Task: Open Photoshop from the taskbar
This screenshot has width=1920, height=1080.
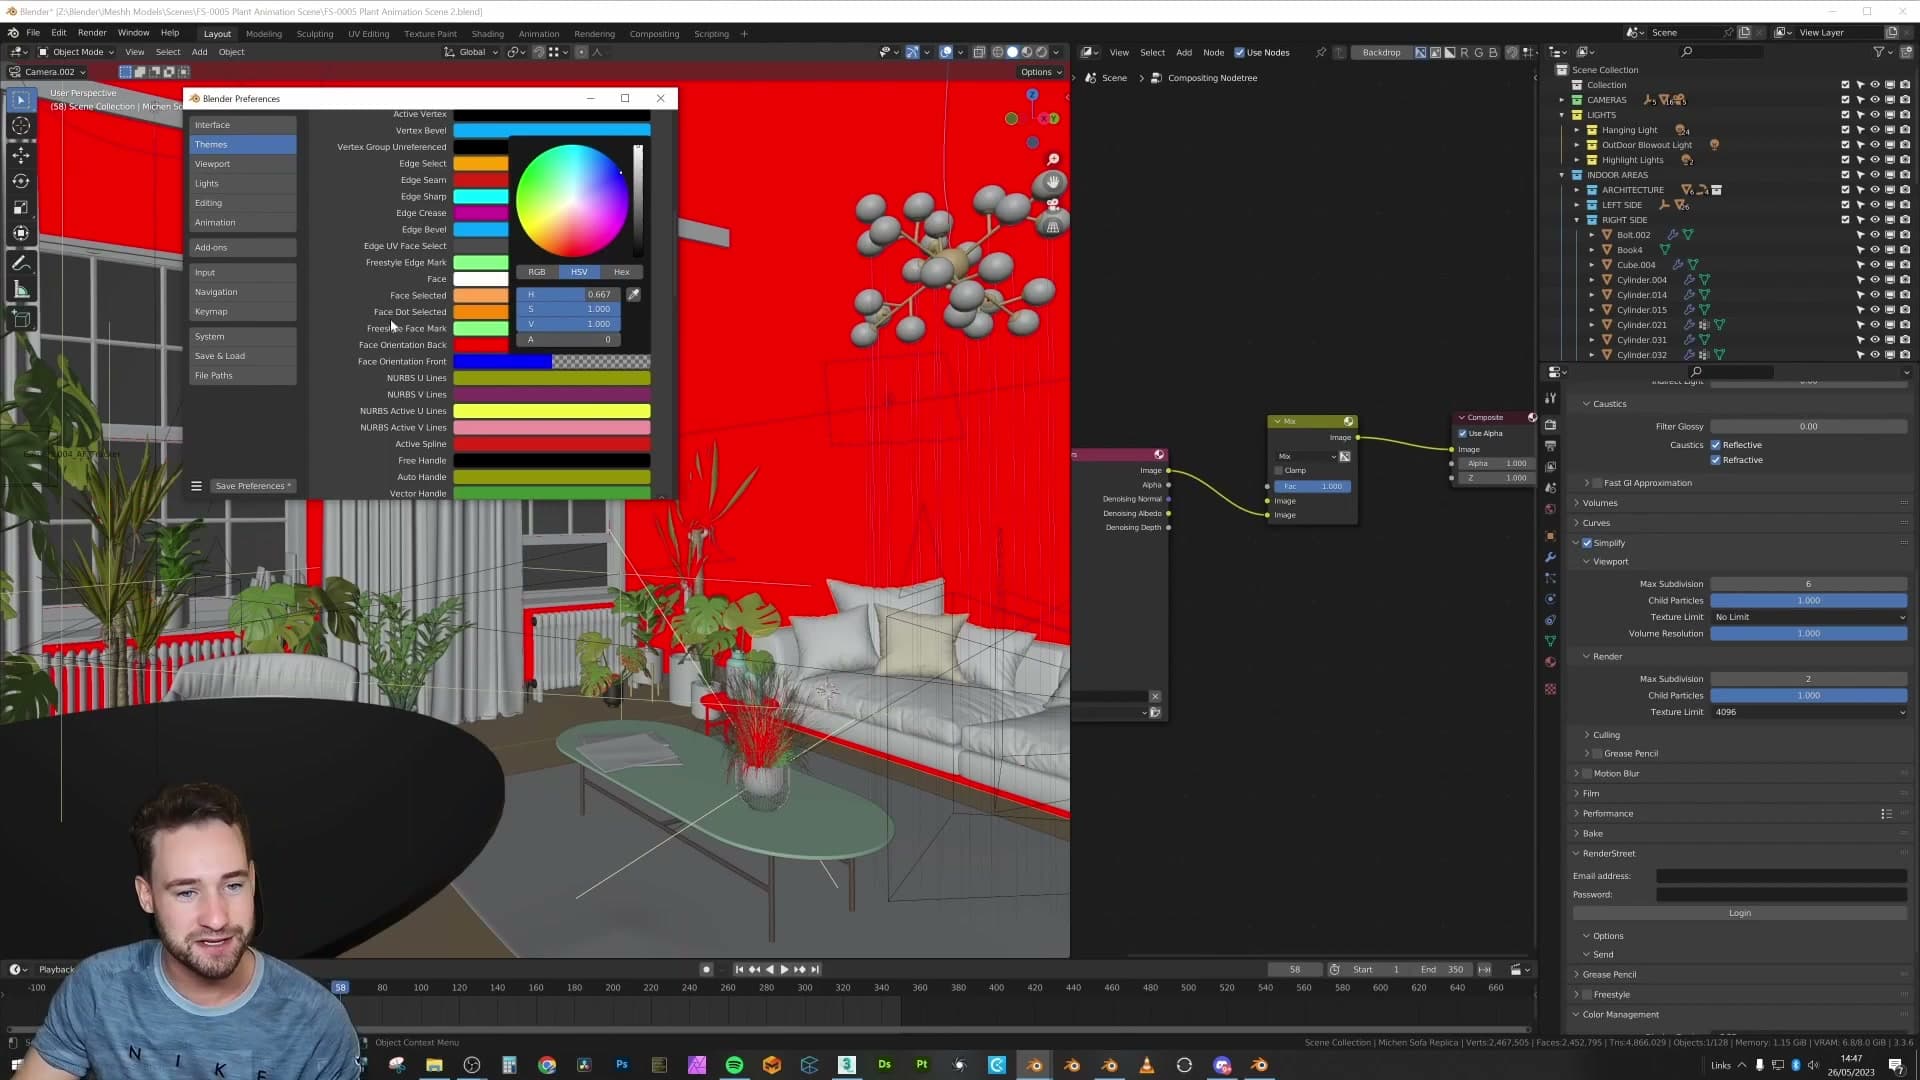Action: (622, 1065)
